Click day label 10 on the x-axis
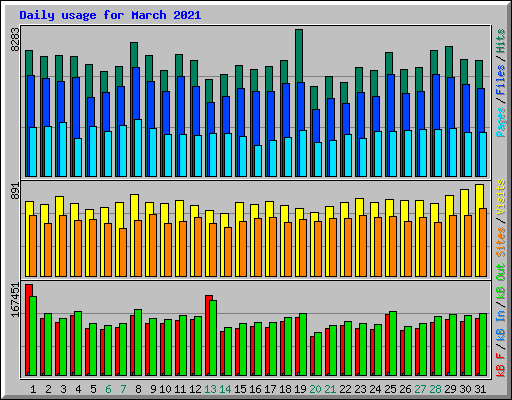This screenshot has height=400, width=512. 165,389
